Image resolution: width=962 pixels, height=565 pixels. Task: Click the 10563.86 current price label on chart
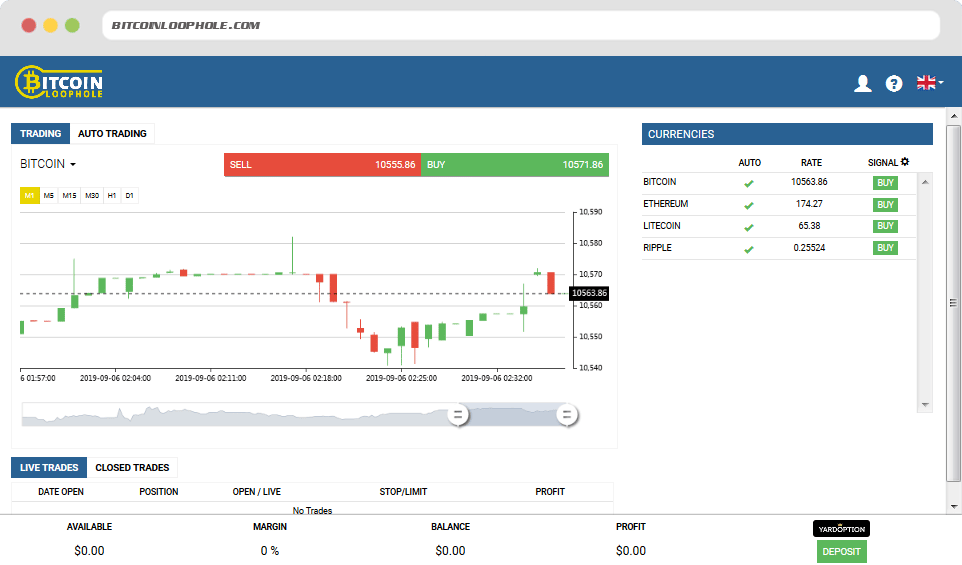[589, 293]
